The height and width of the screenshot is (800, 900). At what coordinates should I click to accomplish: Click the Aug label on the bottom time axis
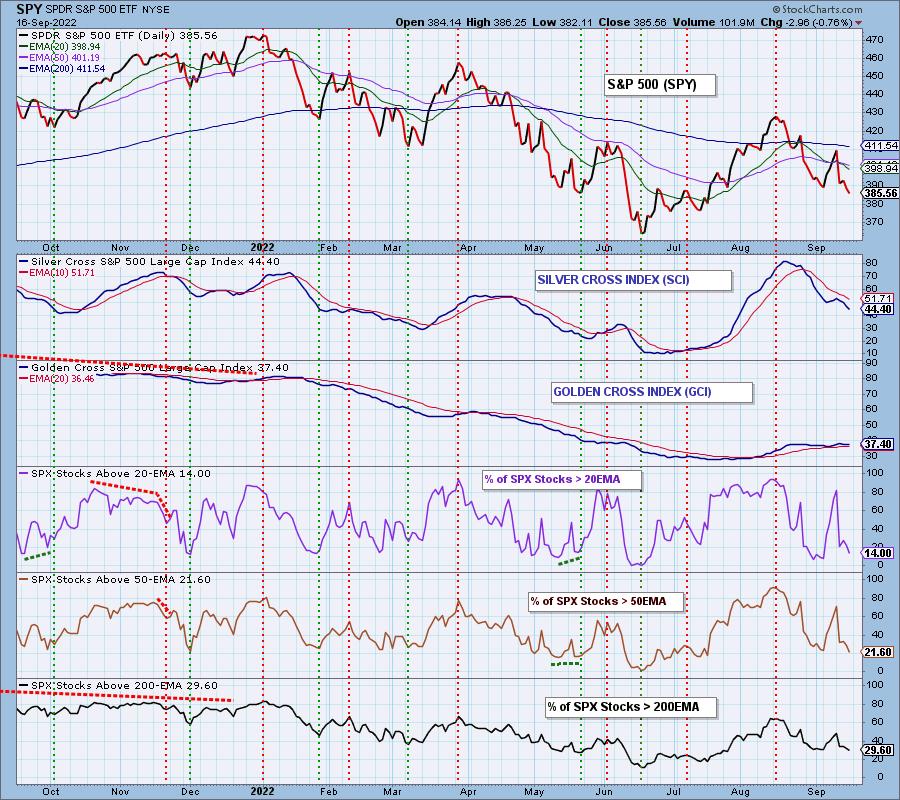740,792
